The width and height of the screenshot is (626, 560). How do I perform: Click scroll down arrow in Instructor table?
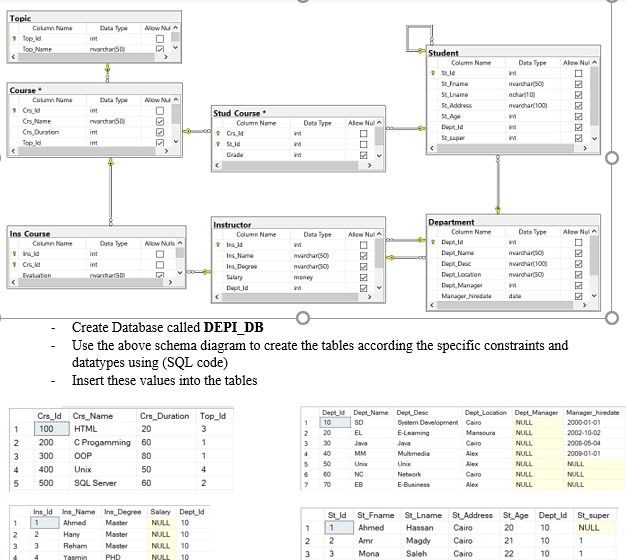pos(379,288)
